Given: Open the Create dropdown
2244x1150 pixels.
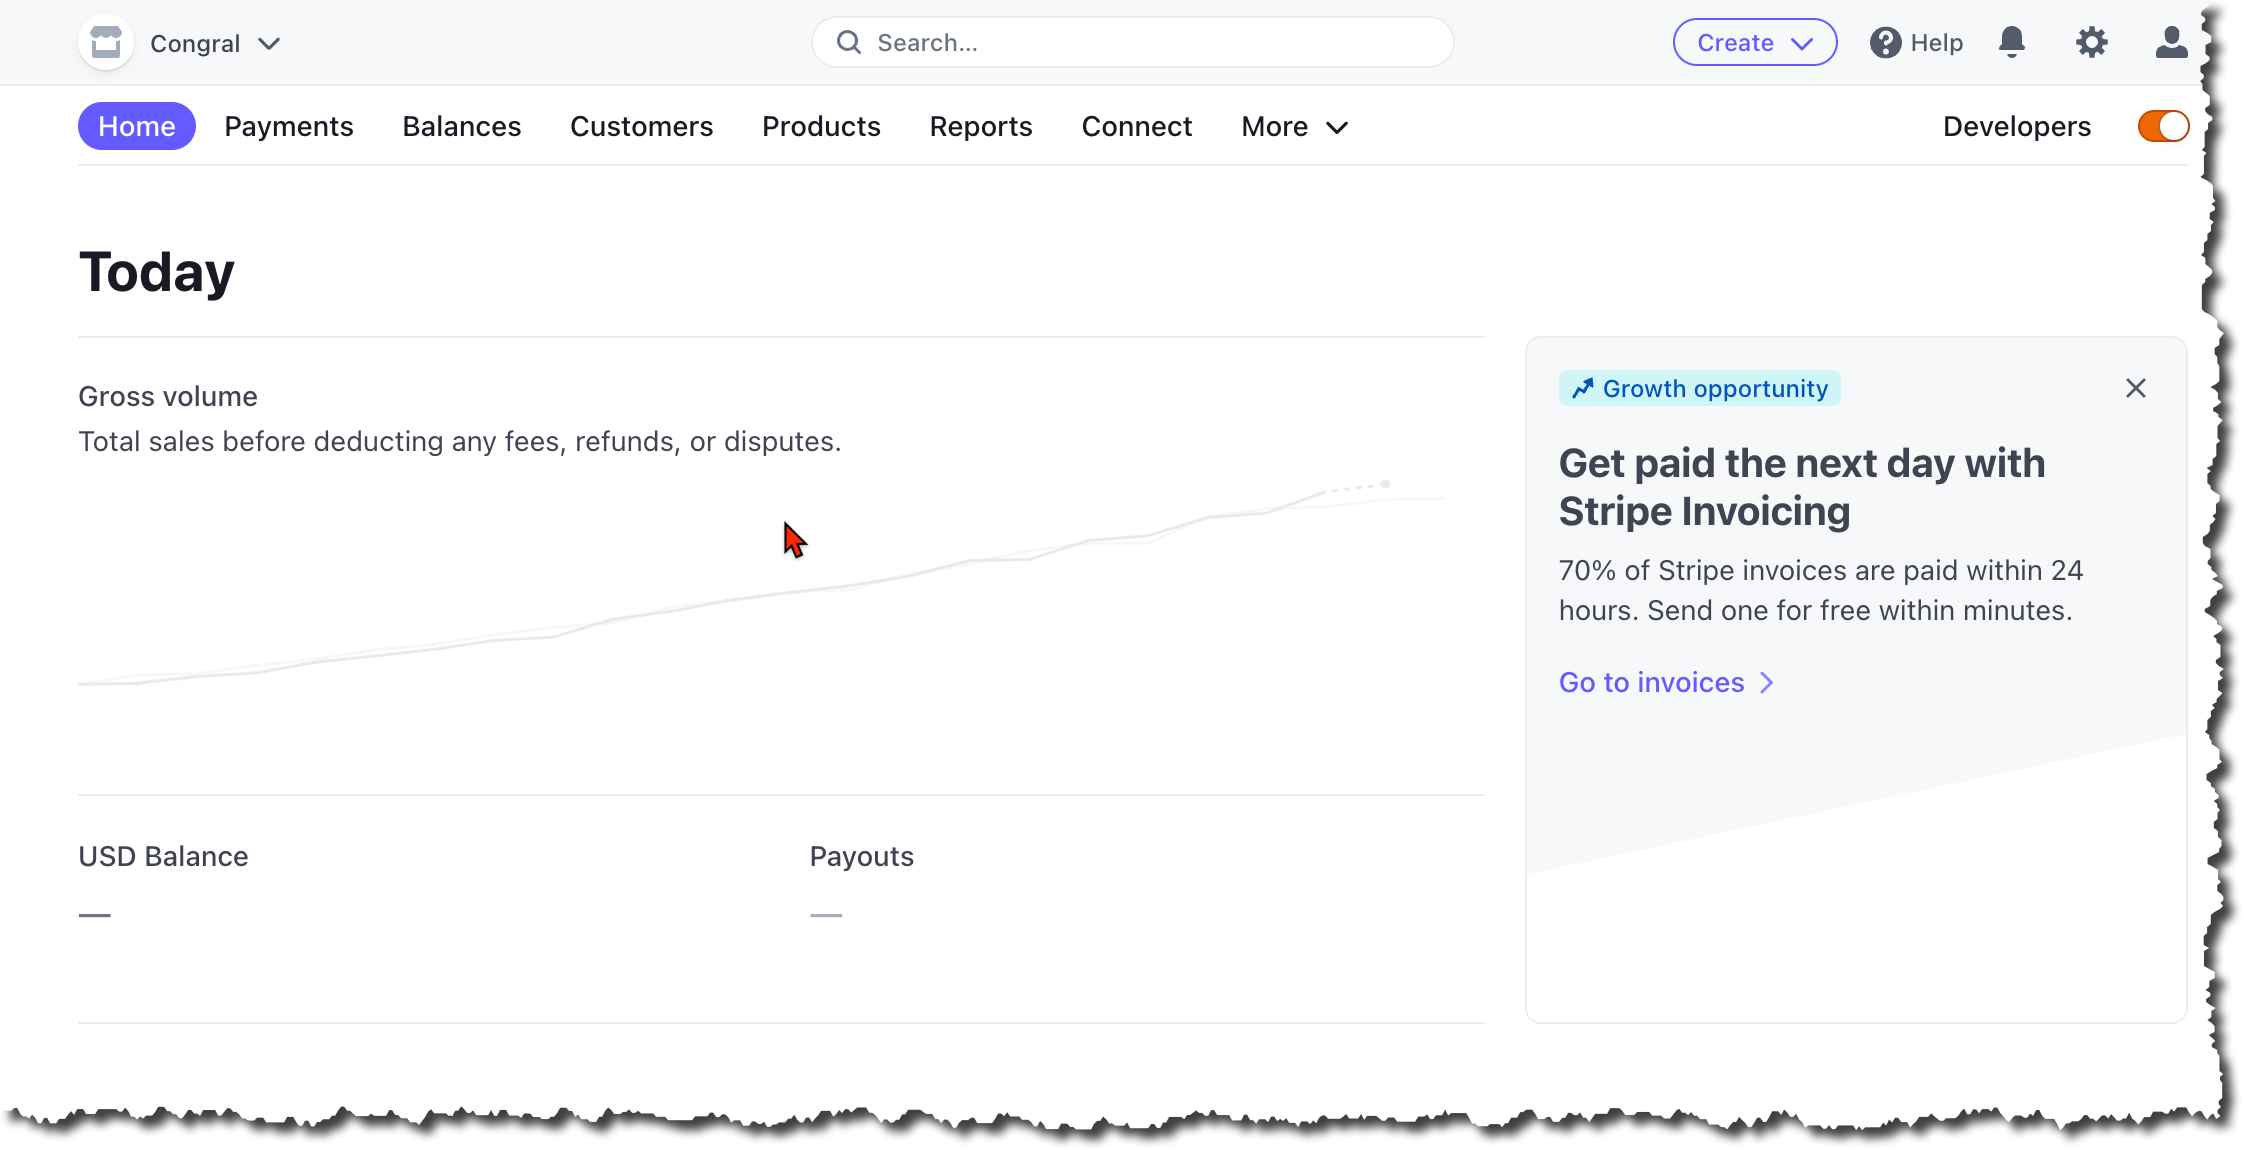Looking at the screenshot, I should pyautogui.click(x=1754, y=42).
